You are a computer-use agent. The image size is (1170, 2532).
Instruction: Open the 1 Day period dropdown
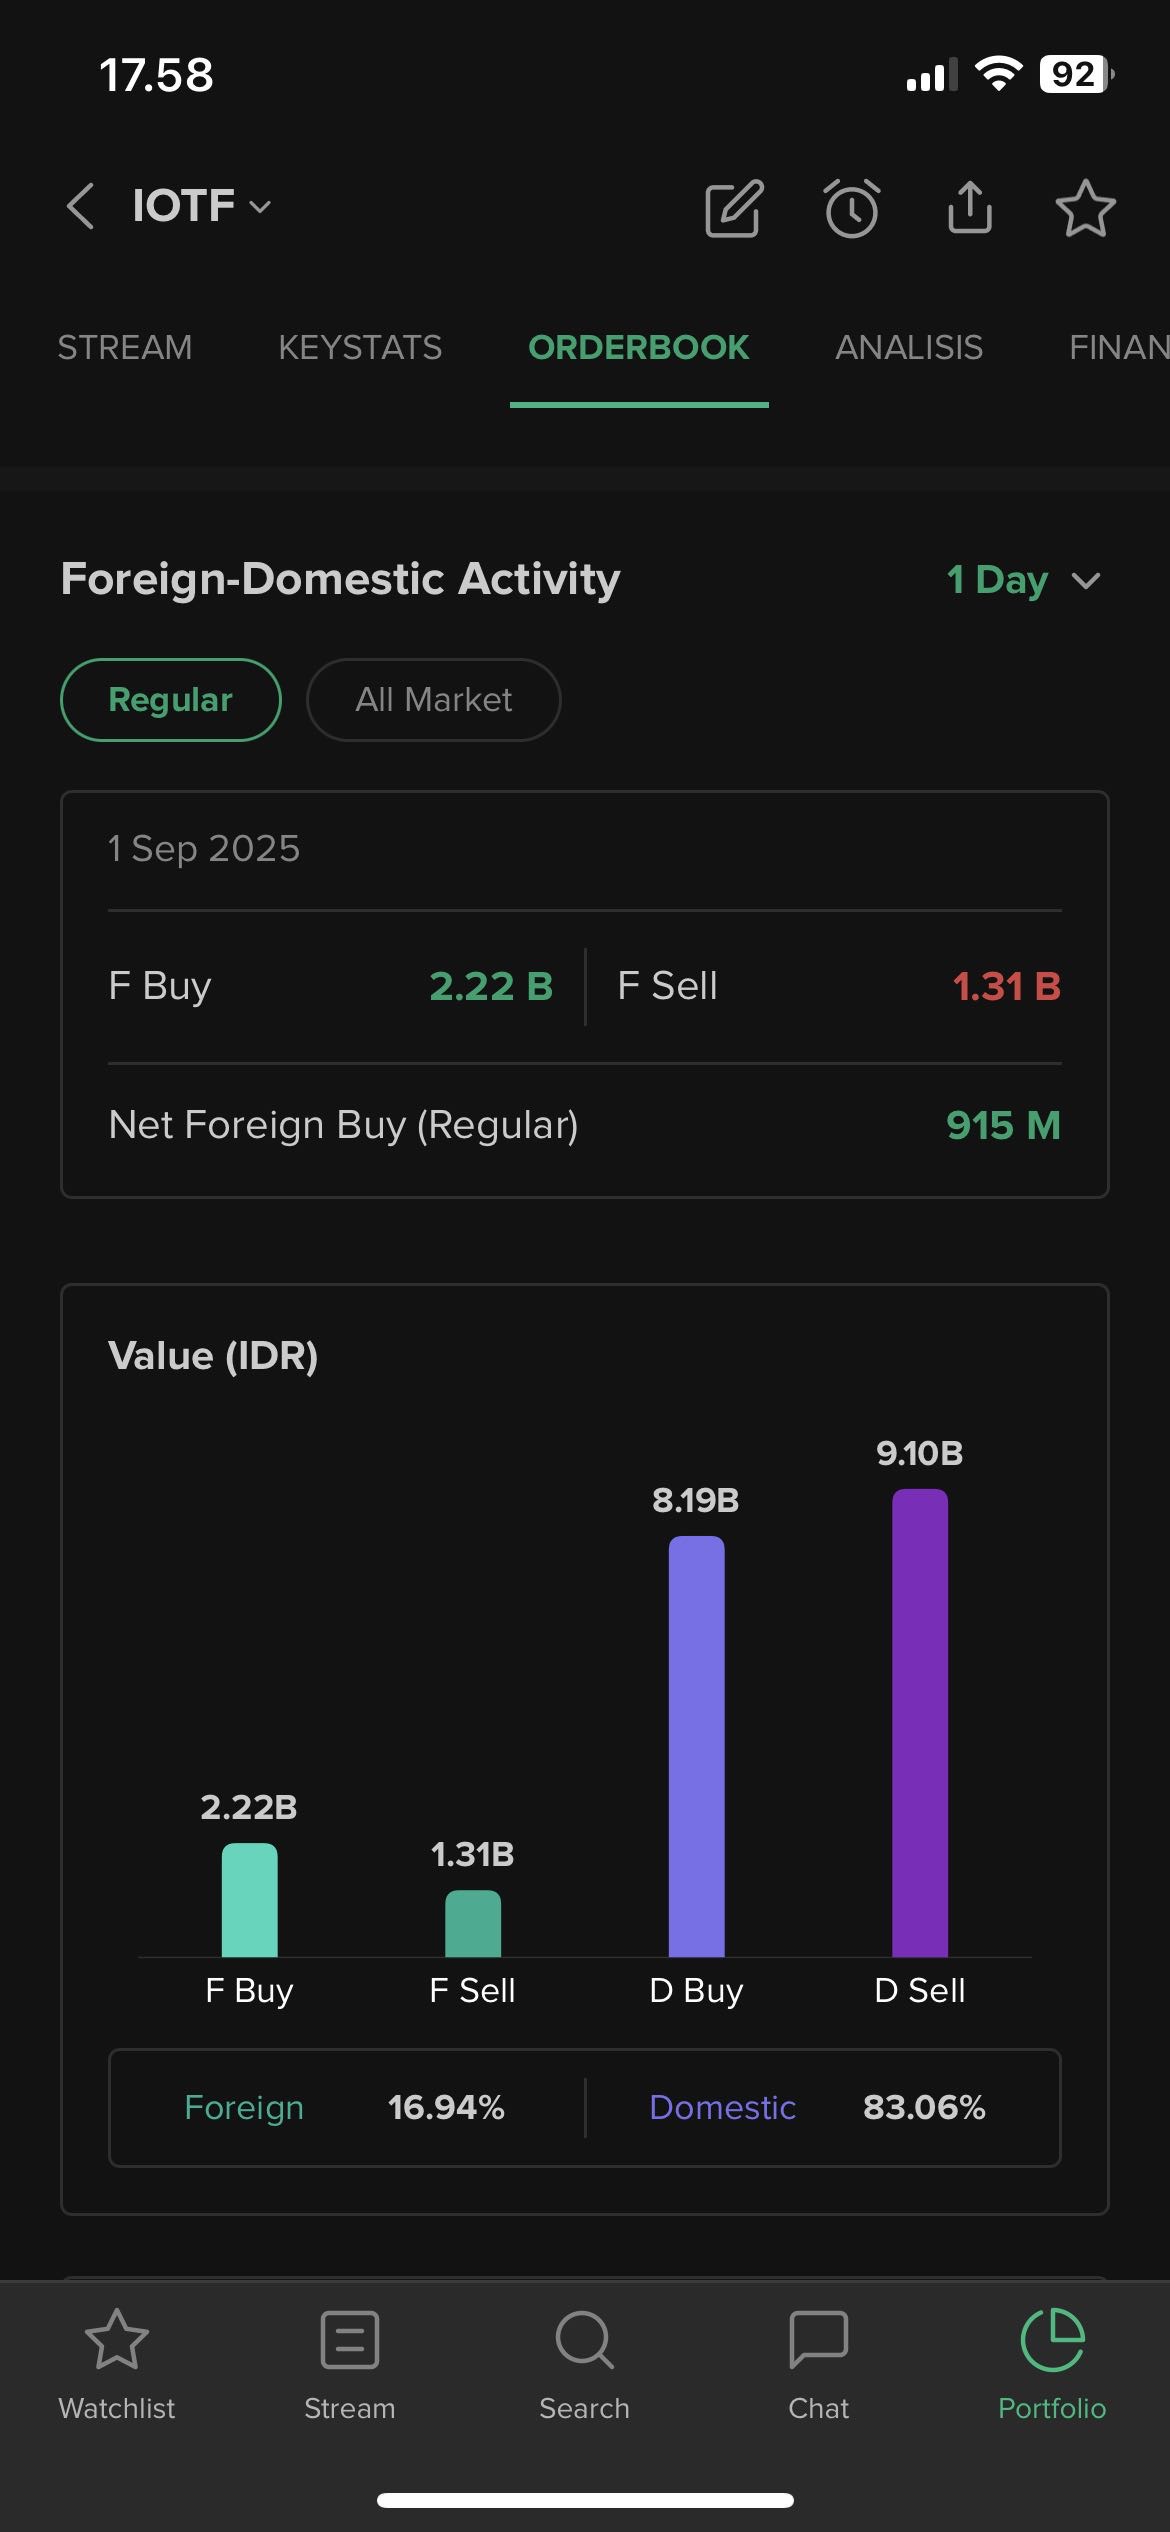coord(1023,580)
